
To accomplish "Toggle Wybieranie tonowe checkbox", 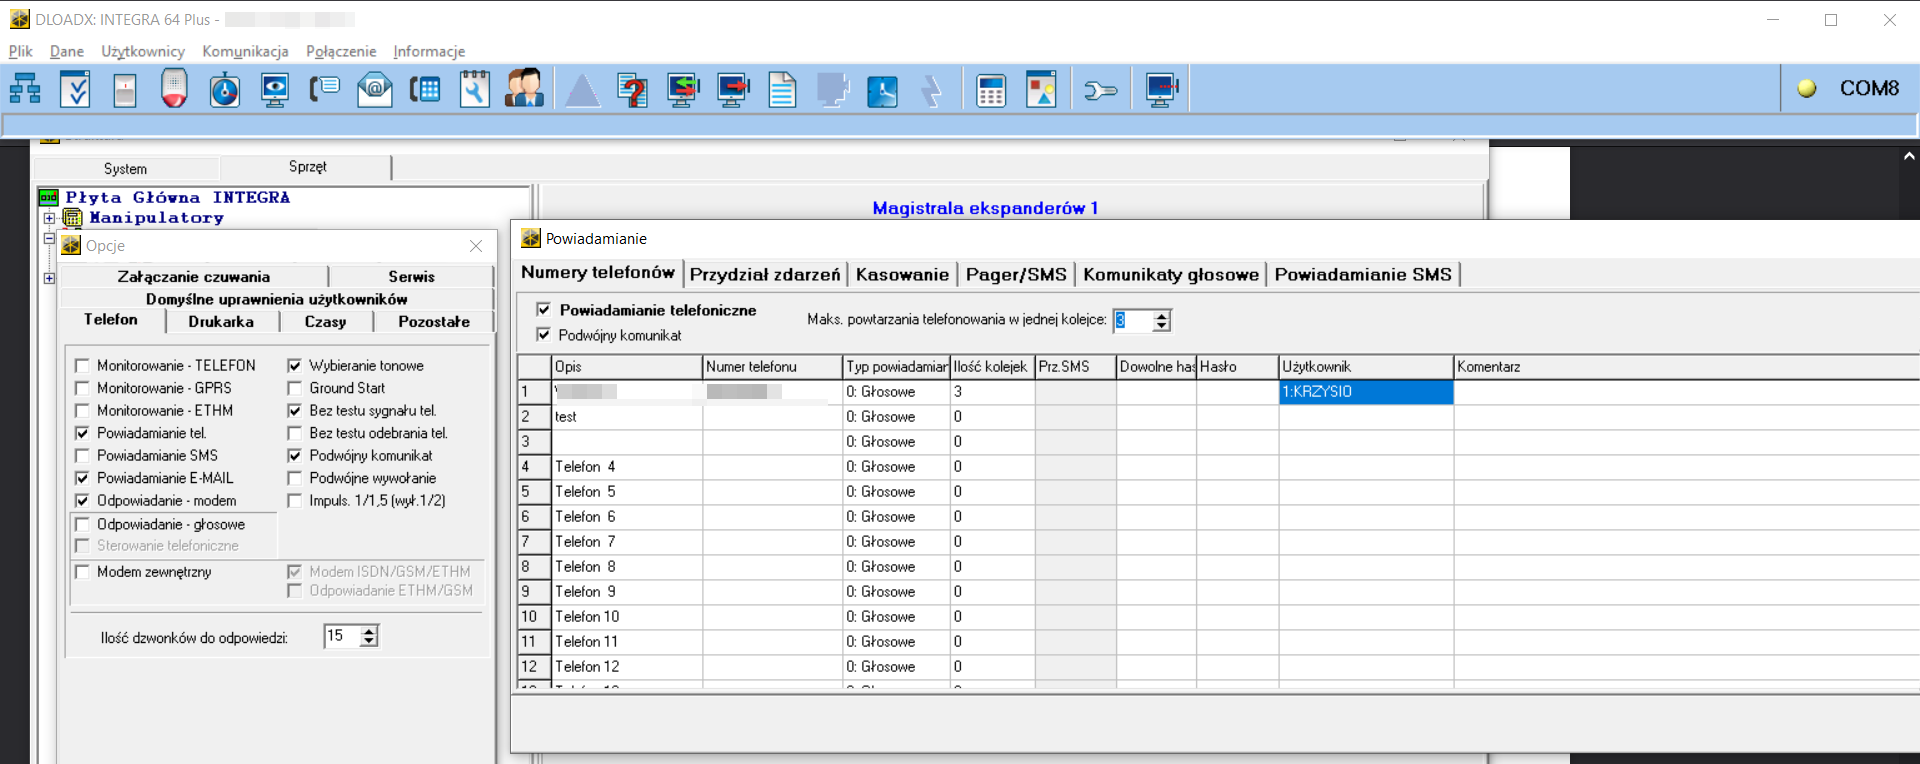I will tap(295, 366).
